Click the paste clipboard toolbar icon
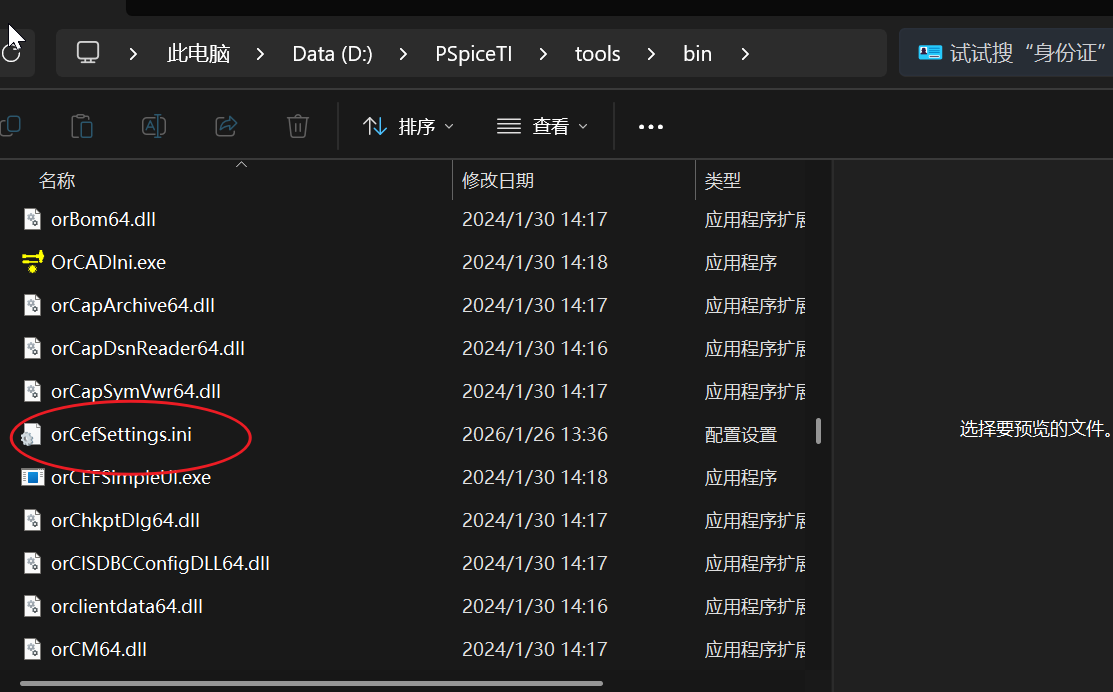The height and width of the screenshot is (692, 1113). tap(82, 126)
